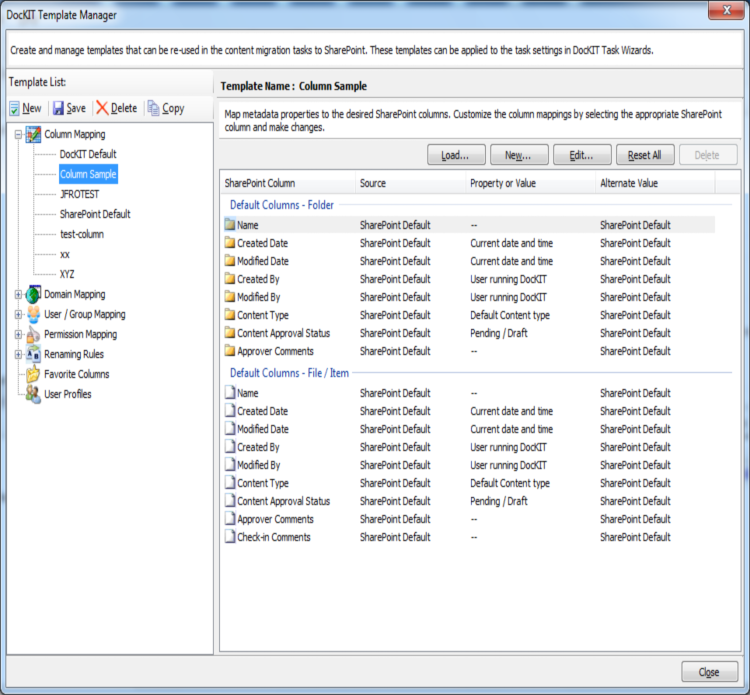Screen dimensions: 750x695
Task: Click the Close button
Action: (709, 672)
